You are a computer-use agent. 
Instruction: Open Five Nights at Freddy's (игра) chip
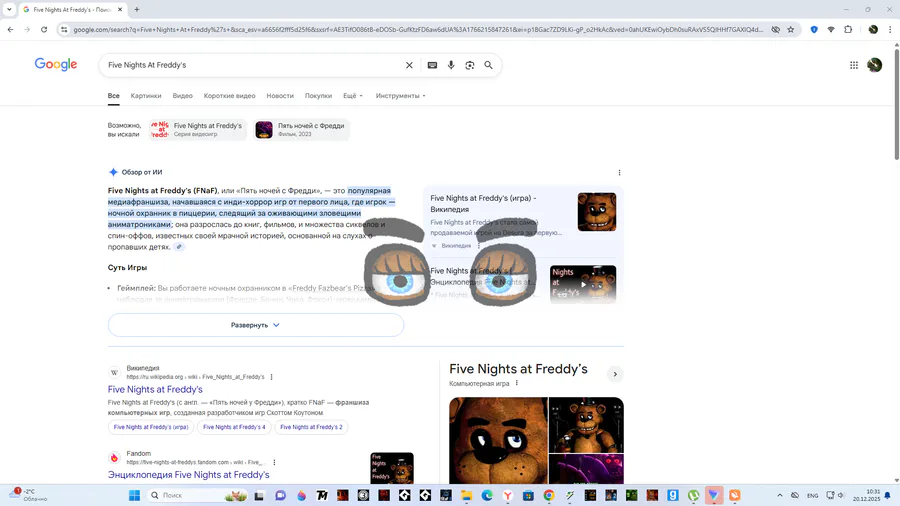tap(151, 427)
